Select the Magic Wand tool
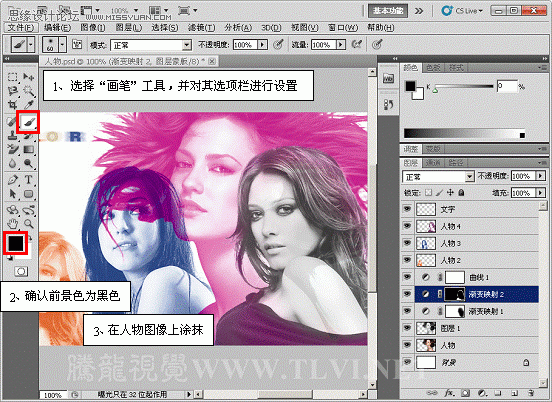This screenshot has width=552, height=402. coord(29,91)
